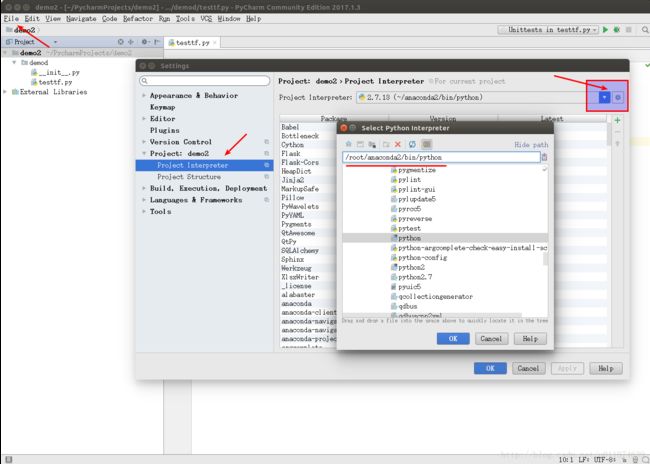The height and width of the screenshot is (464, 650).
Task: Click Collapse All icon in Project panel
Action: (131, 42)
